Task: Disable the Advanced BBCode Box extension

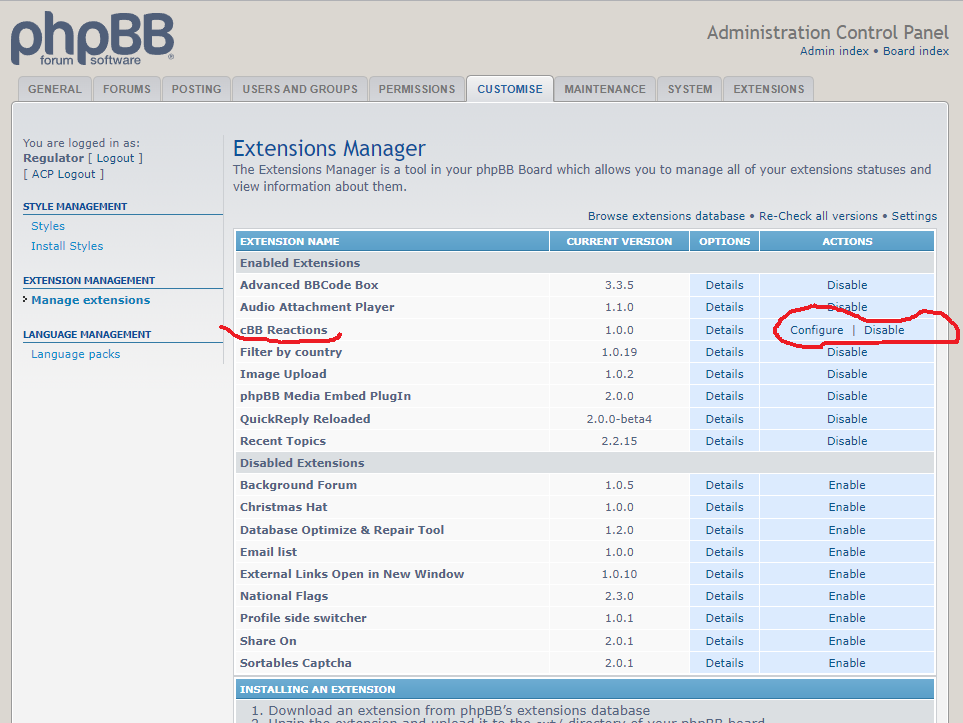Action: pos(847,285)
